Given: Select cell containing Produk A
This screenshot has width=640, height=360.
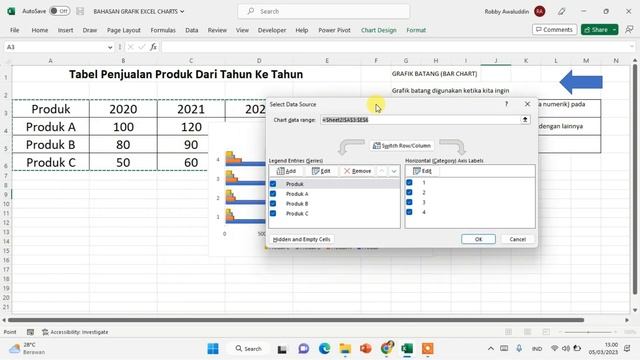Looking at the screenshot, I should coord(51,127).
